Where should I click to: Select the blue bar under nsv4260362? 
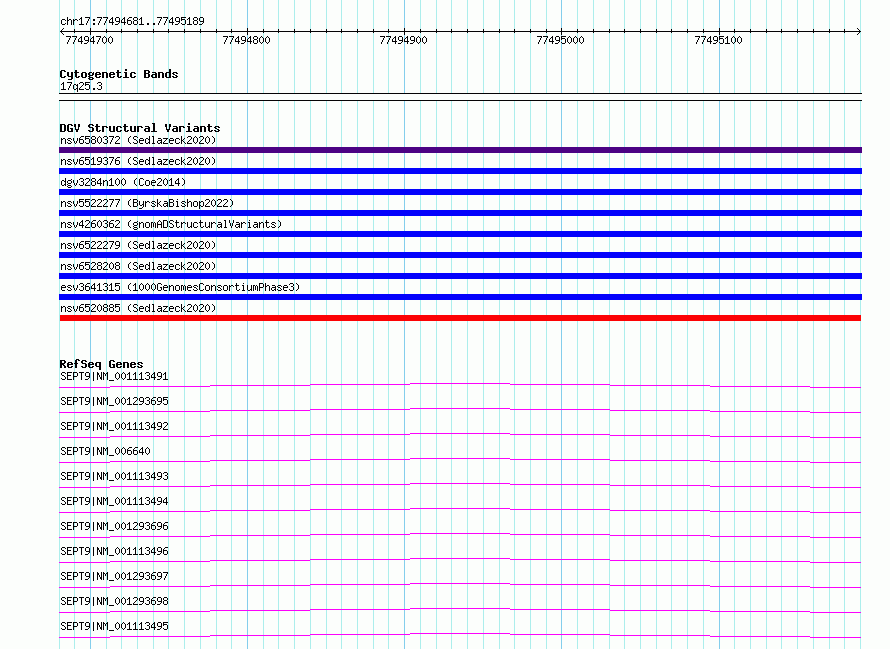tap(460, 234)
